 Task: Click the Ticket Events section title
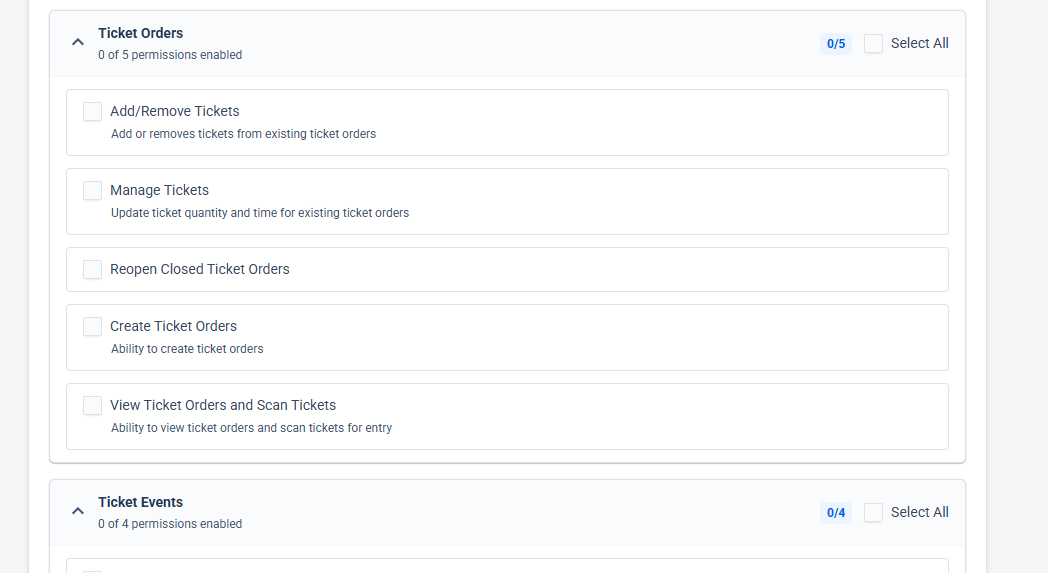(140, 501)
